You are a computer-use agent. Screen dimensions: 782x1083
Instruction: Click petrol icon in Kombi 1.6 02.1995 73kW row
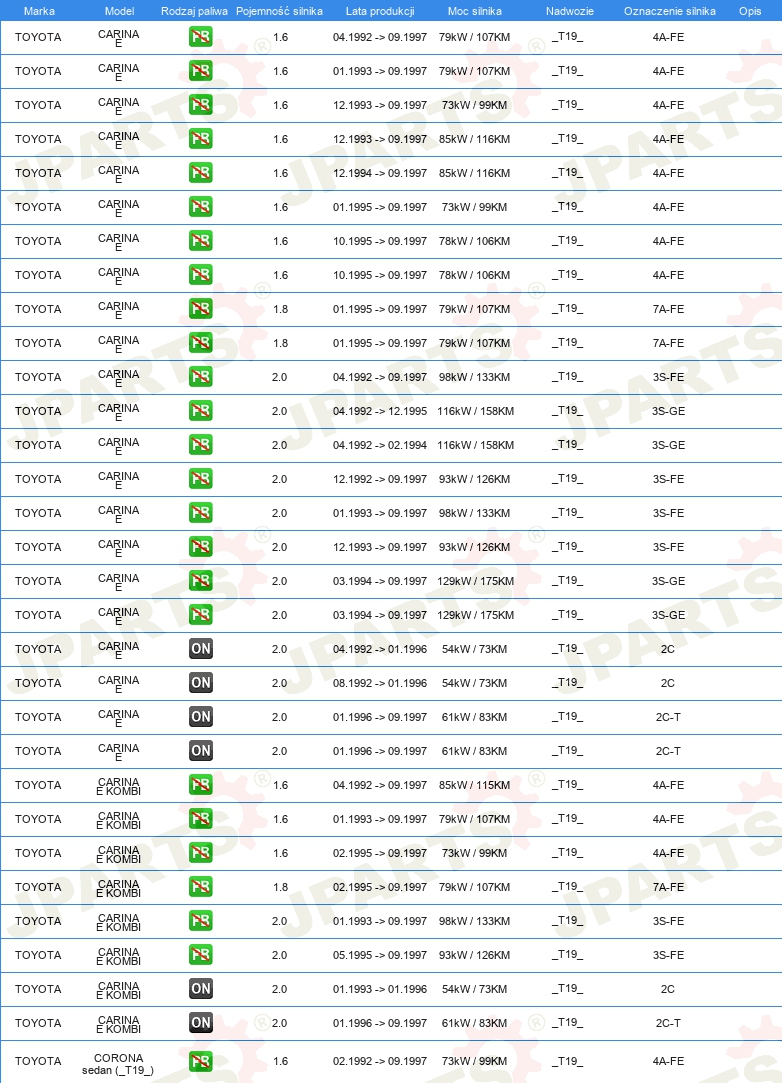click(x=200, y=853)
